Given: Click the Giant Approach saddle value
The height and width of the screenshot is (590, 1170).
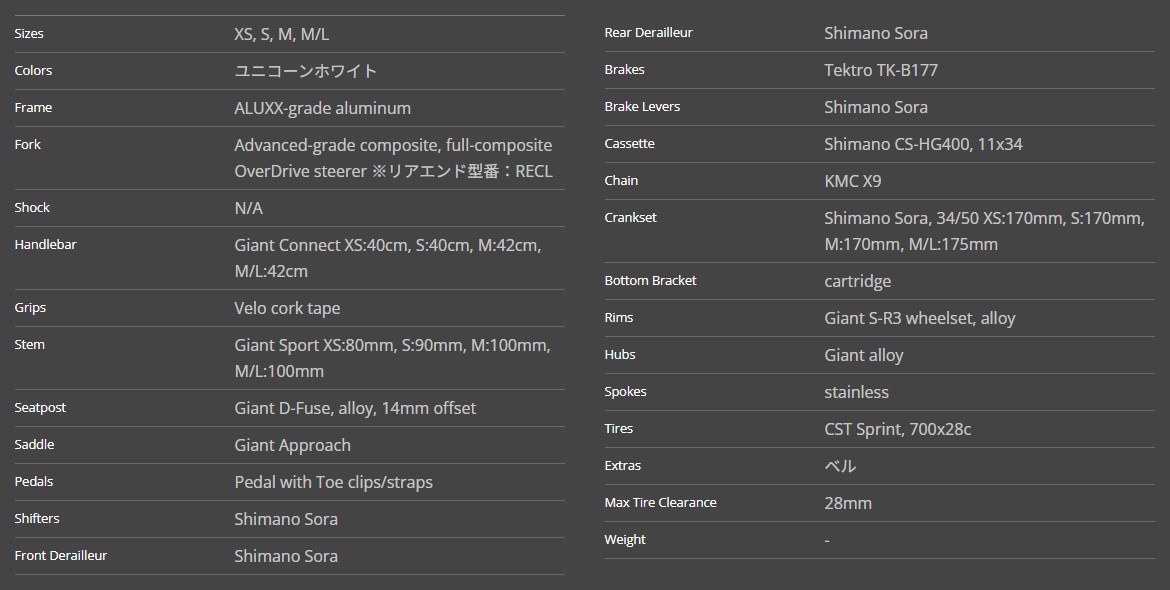Looking at the screenshot, I should 292,445.
